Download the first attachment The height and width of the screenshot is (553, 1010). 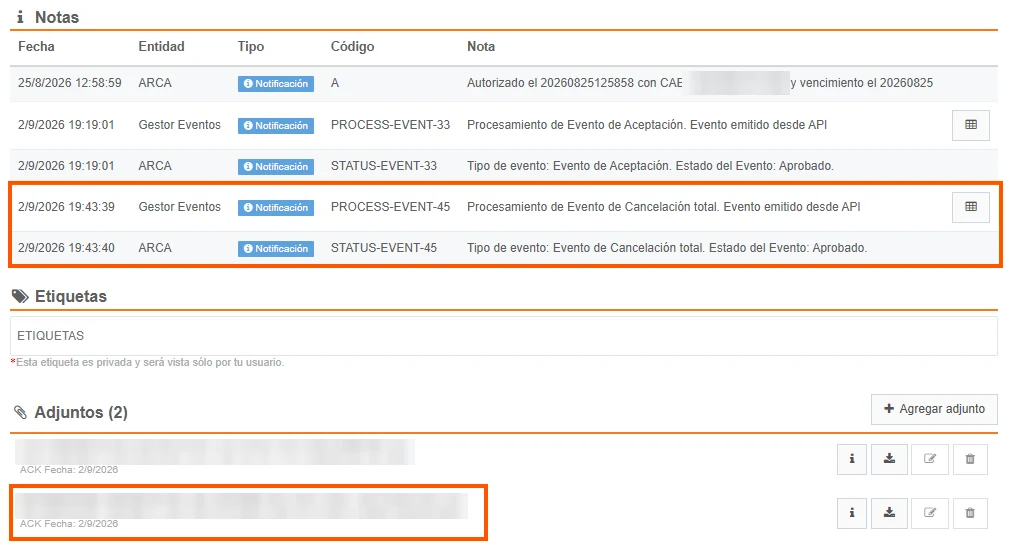[889, 459]
